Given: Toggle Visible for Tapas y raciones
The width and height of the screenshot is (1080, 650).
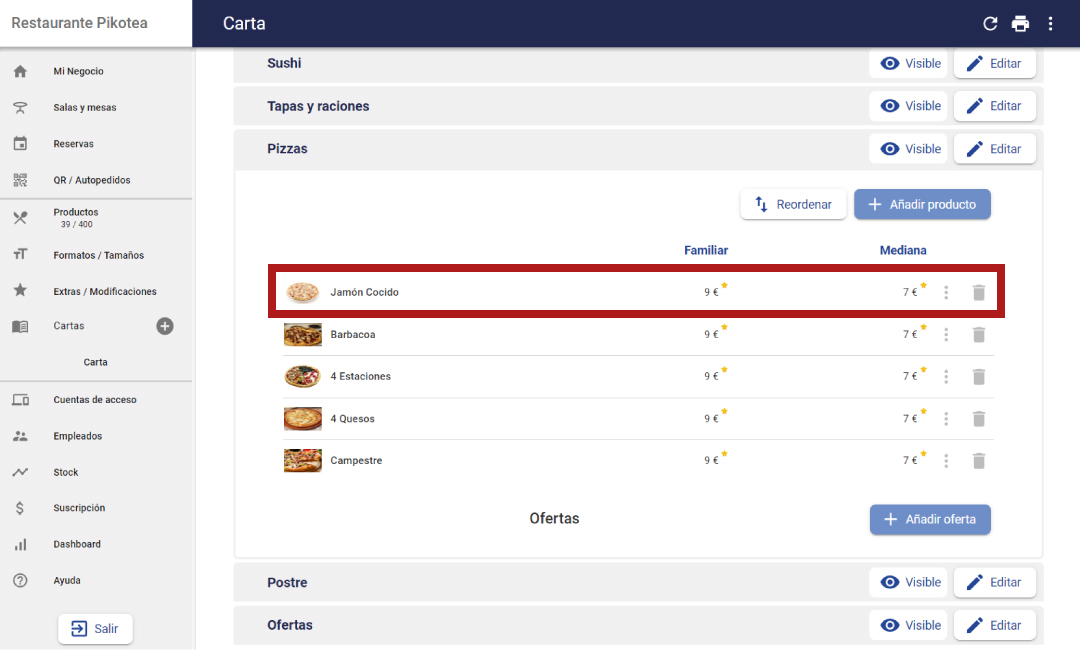Looking at the screenshot, I should point(909,106).
